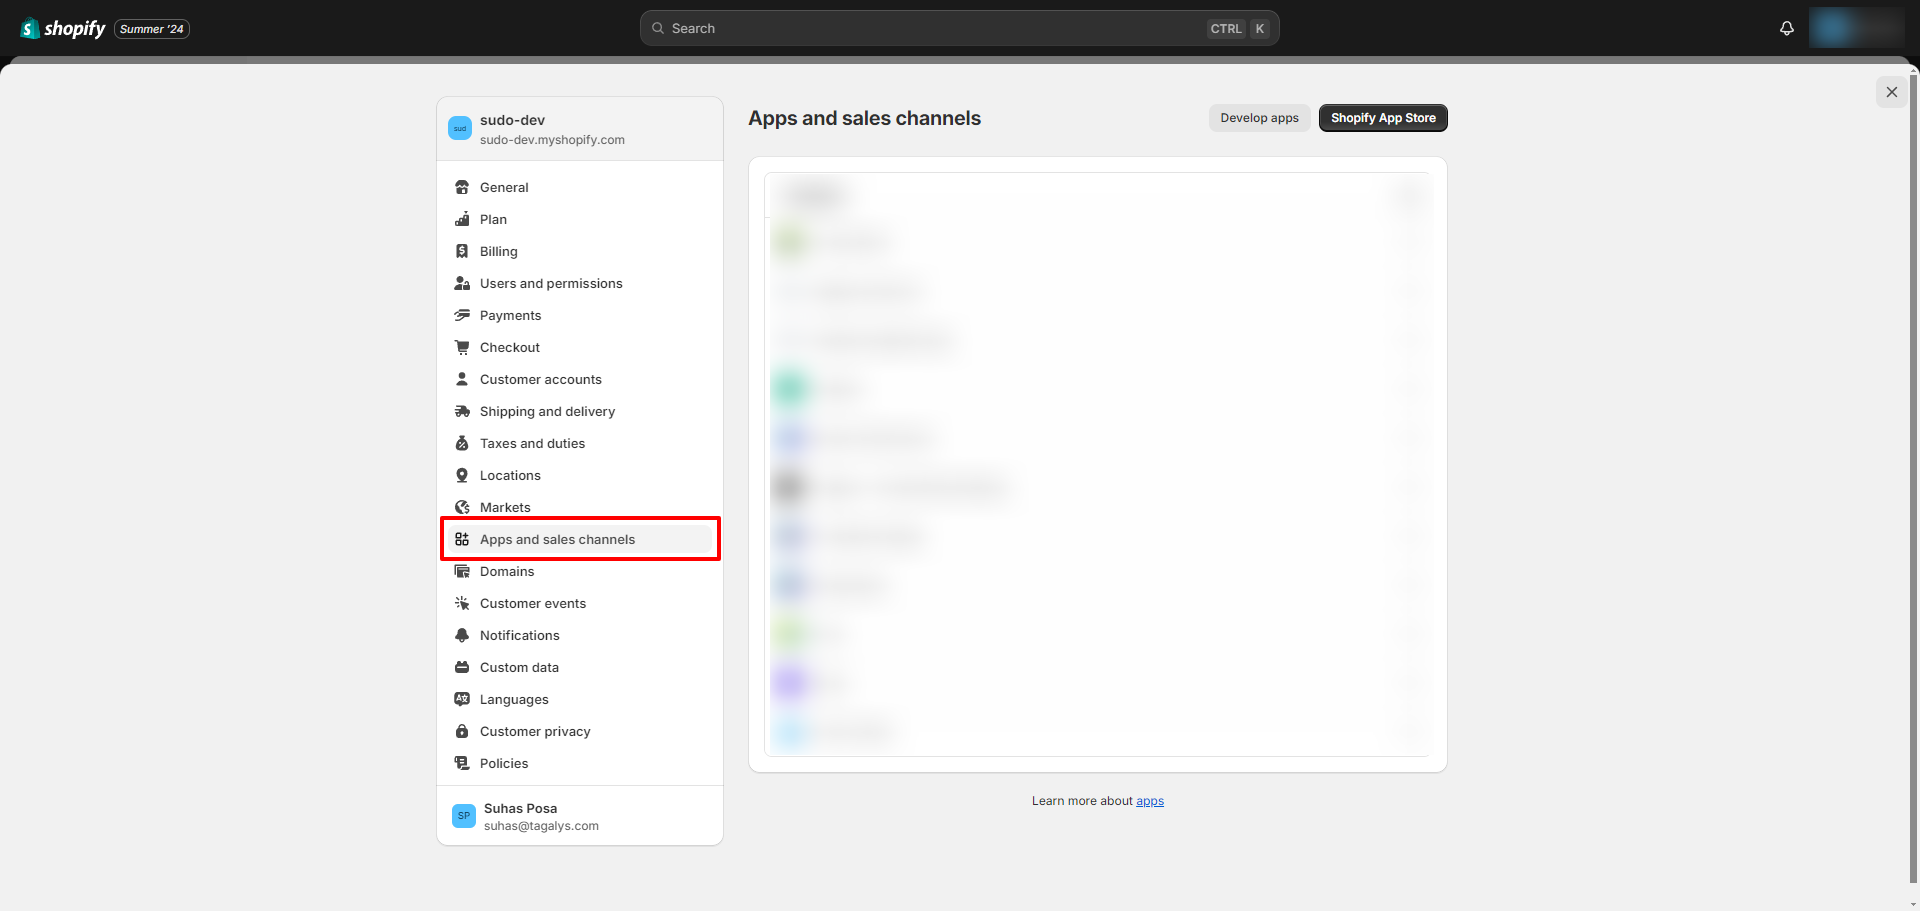Click the Apps and sales channels icon
Image resolution: width=1920 pixels, height=911 pixels.
pyautogui.click(x=462, y=539)
